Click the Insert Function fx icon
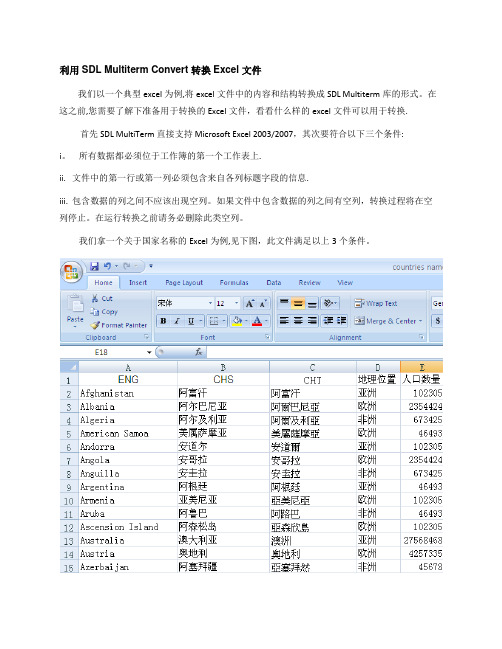Viewport: 502px width, 649px height. (199, 352)
